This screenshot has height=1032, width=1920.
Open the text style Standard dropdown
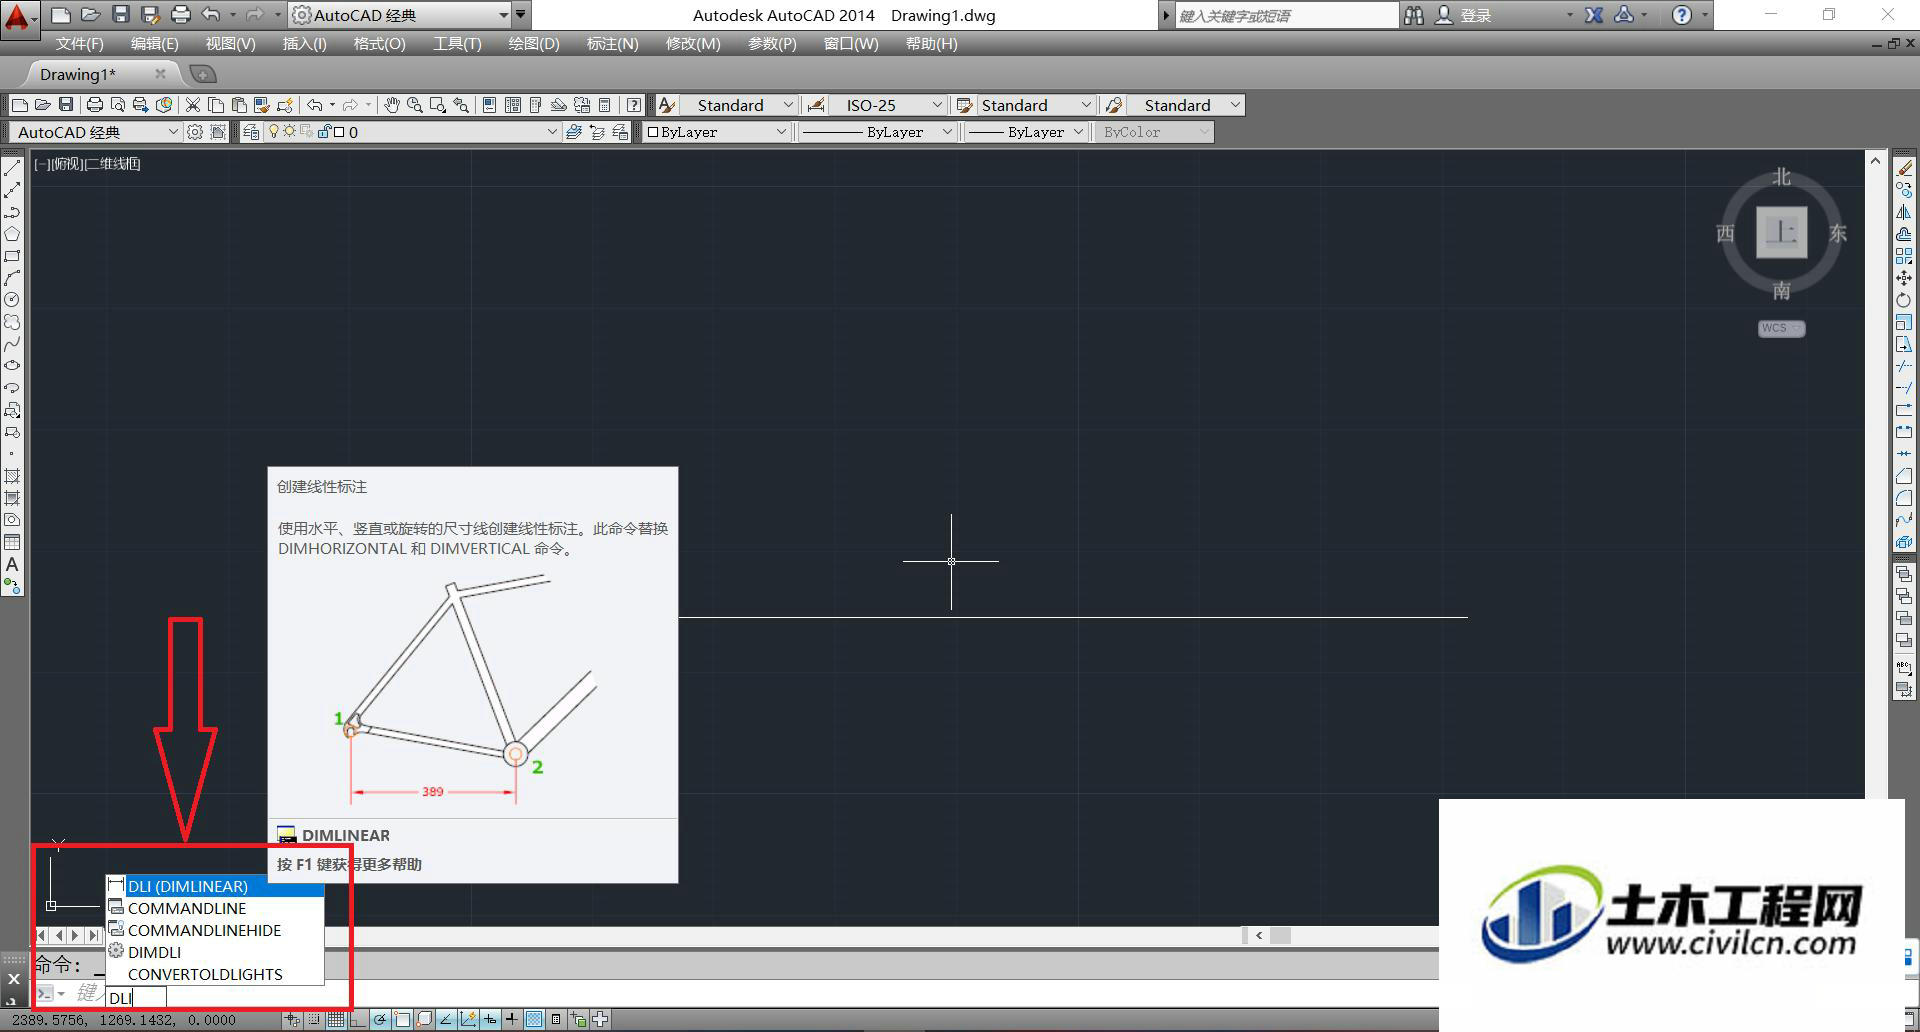coord(739,105)
